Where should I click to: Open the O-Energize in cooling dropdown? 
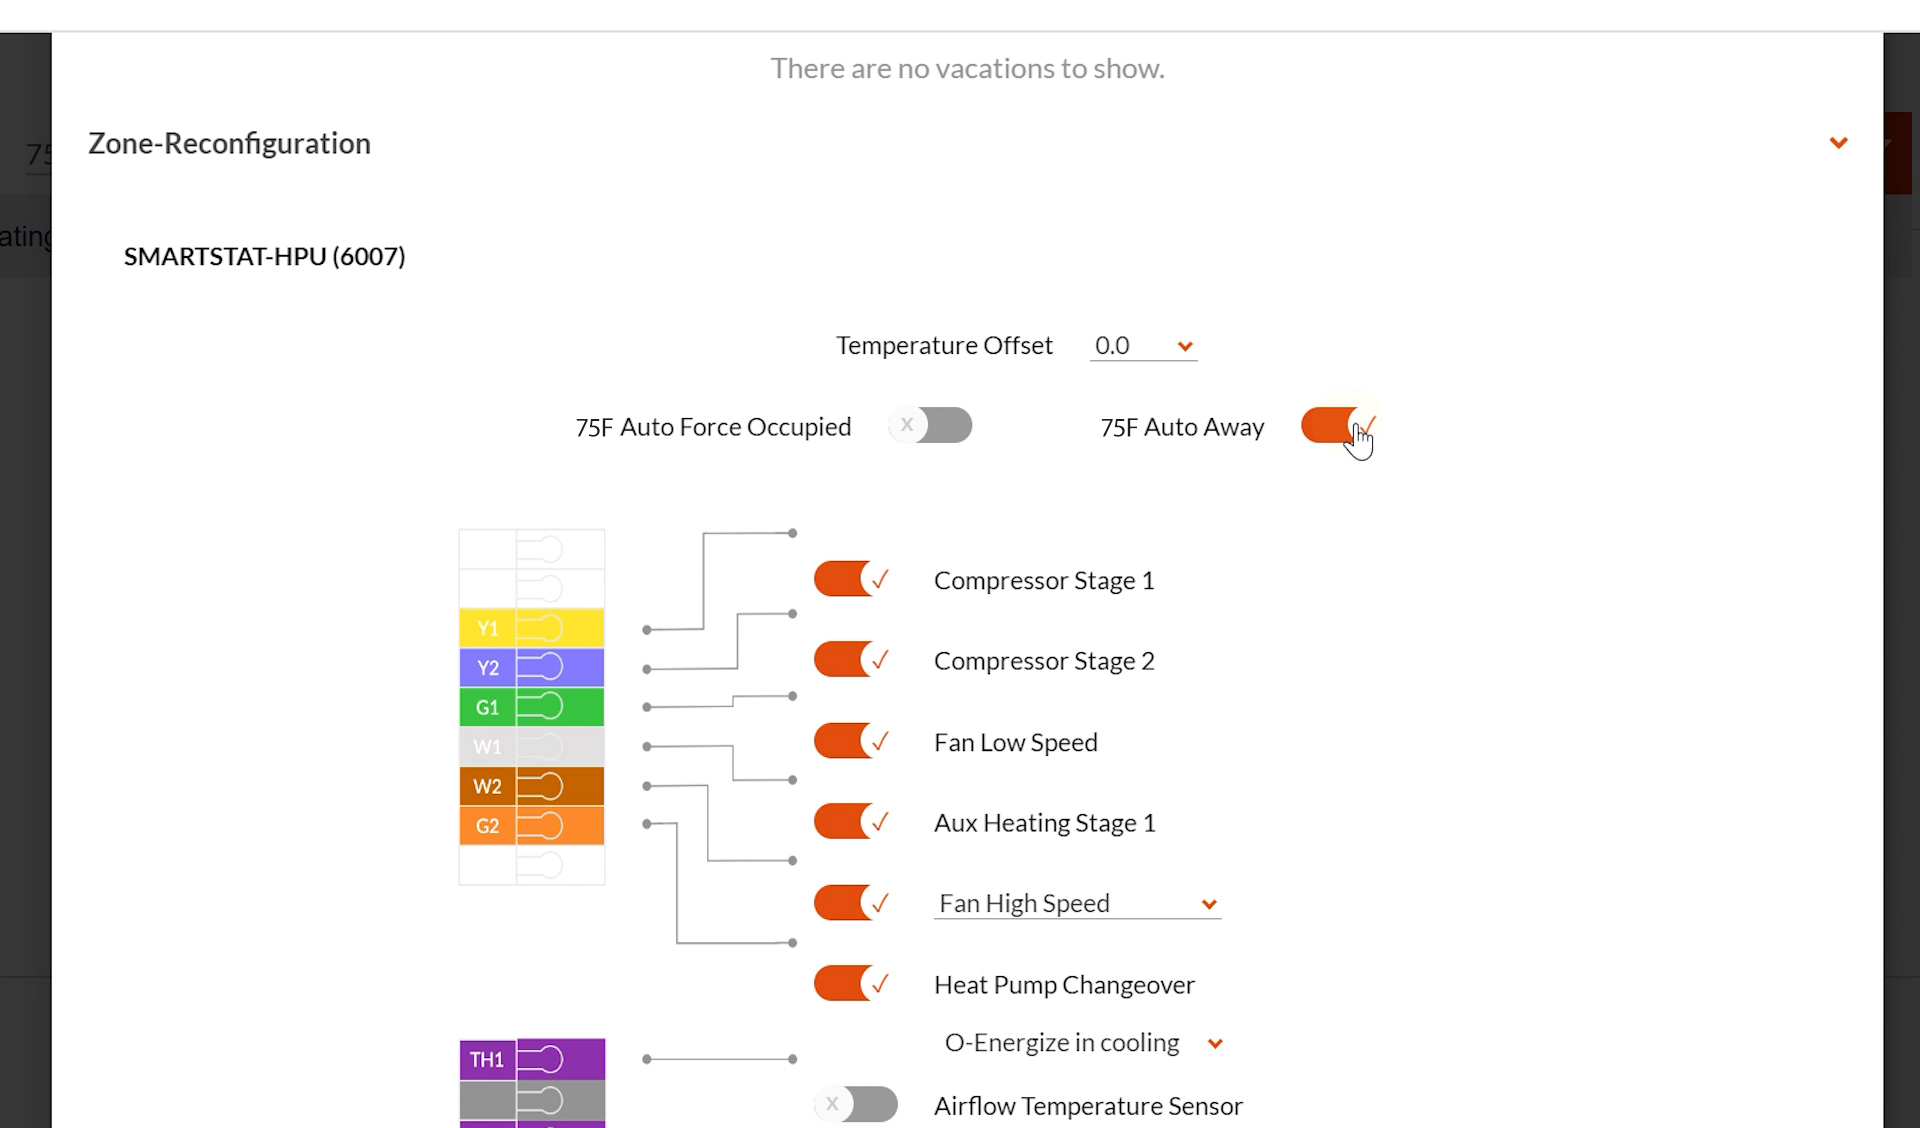tap(1083, 1043)
